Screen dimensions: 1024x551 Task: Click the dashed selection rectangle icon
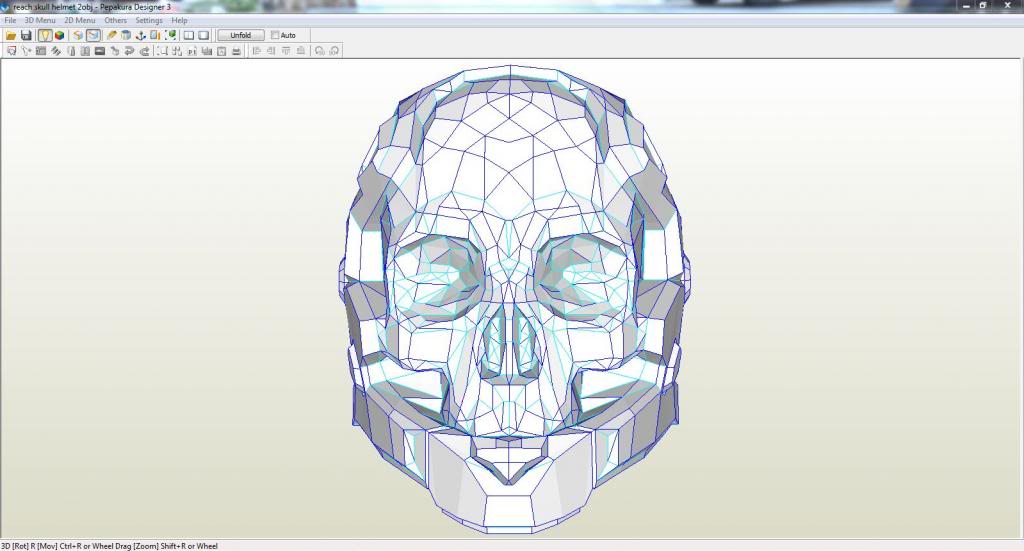(x=162, y=51)
